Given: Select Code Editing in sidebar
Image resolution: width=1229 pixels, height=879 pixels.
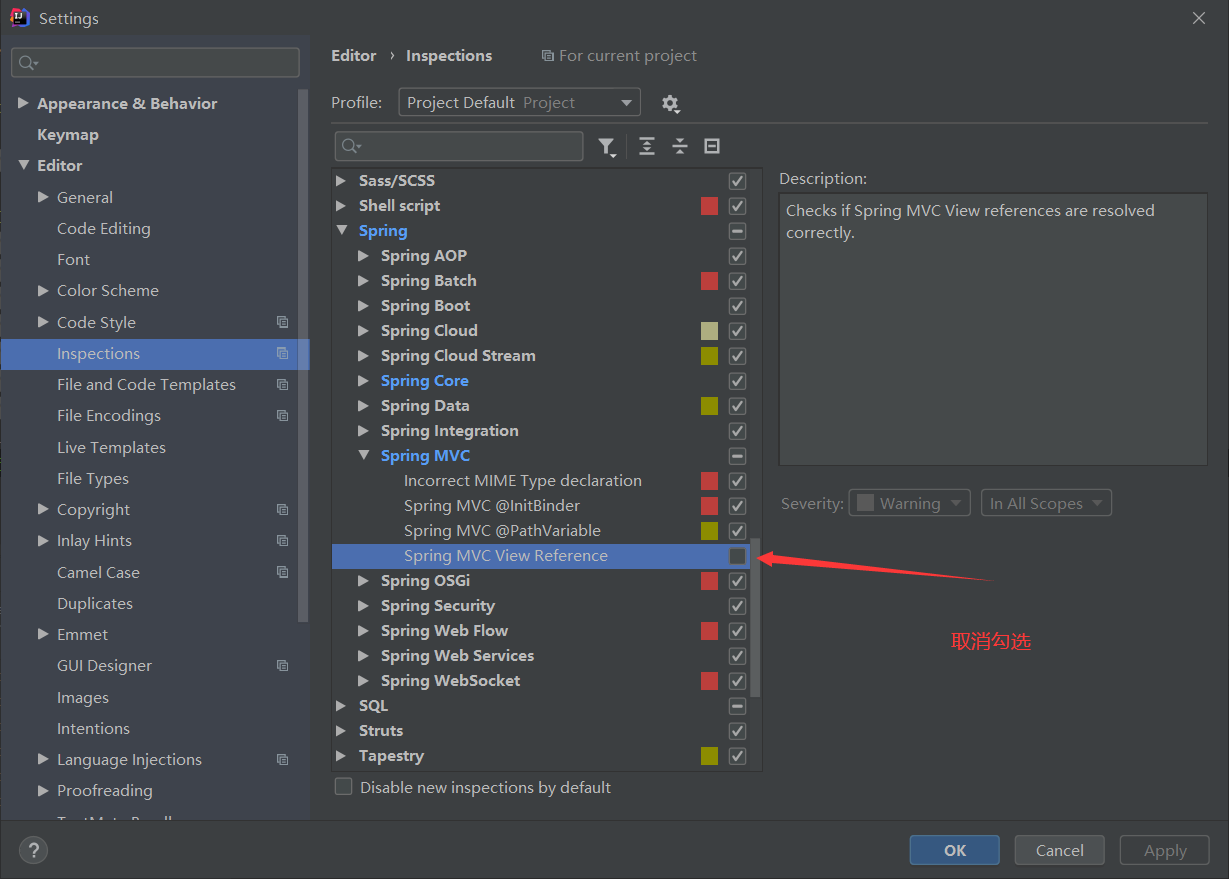Looking at the screenshot, I should pyautogui.click(x=104, y=228).
